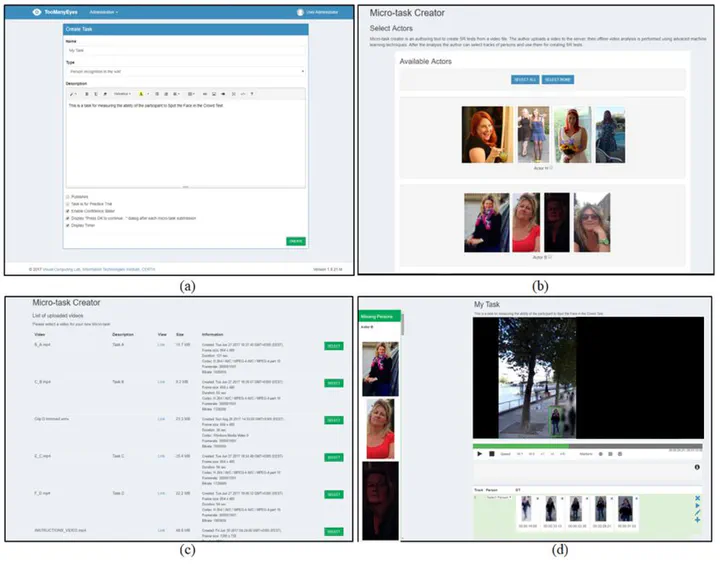Screen dimensions: 720x565
Task: Click the blue pencil edit track icon
Action: pos(697,513)
